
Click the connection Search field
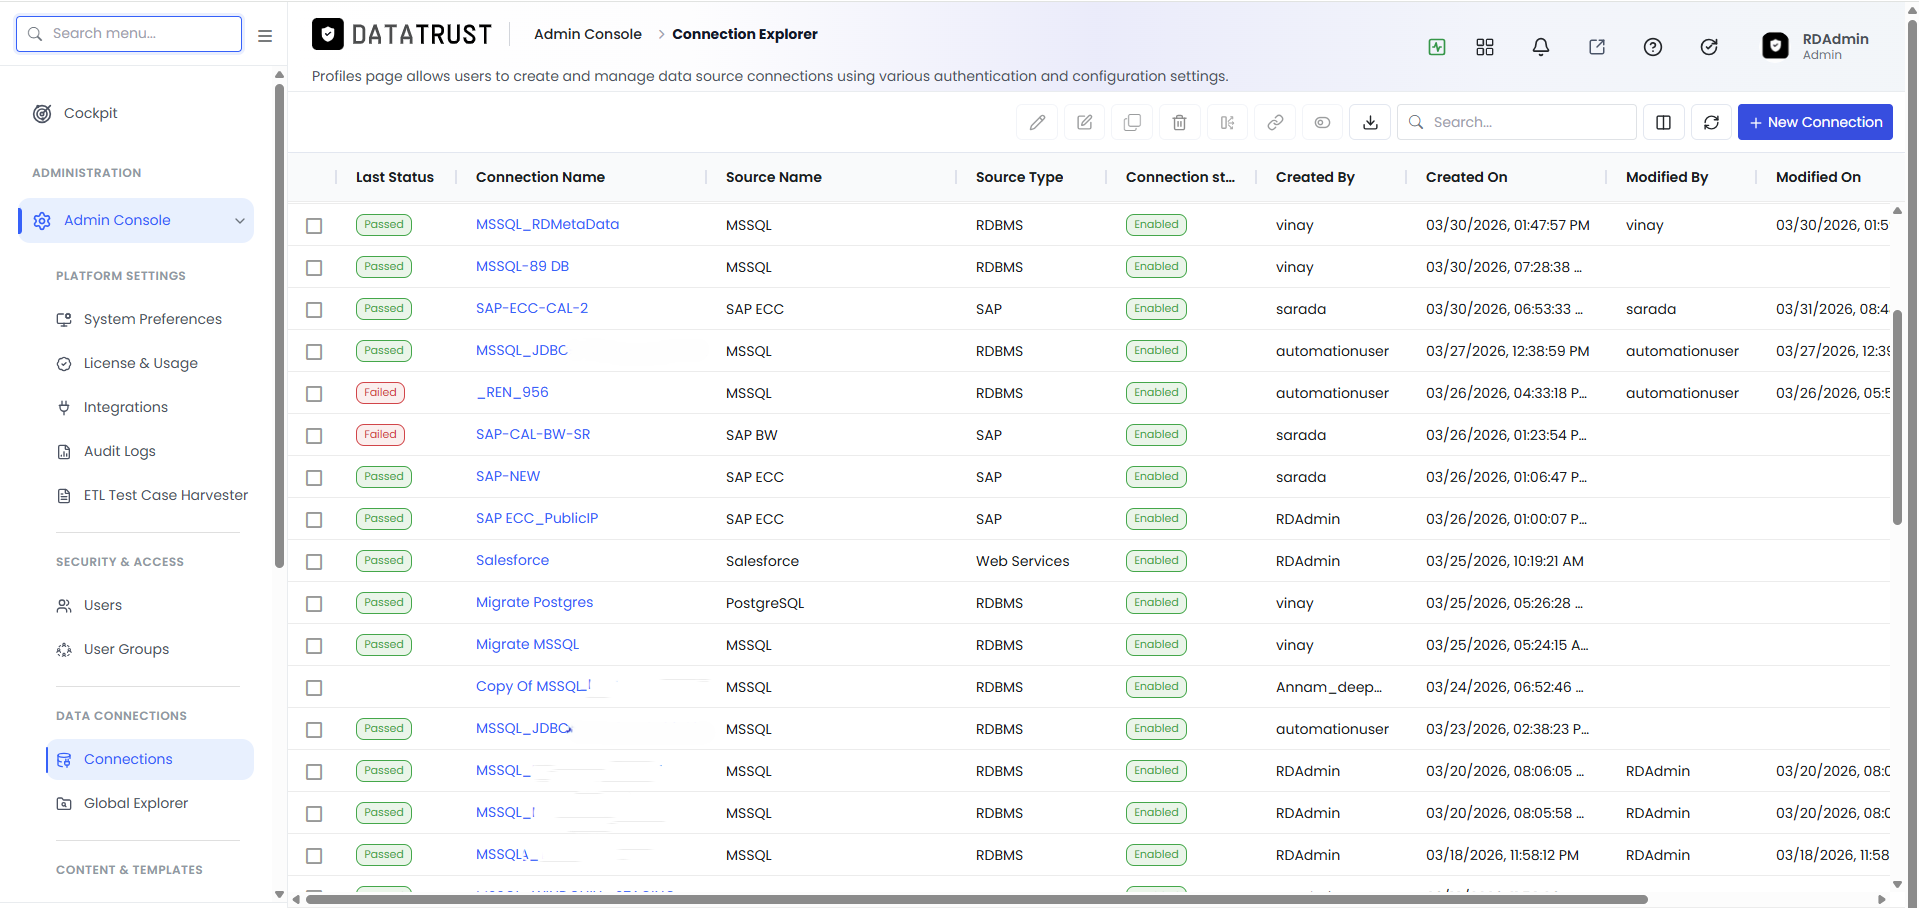pos(1516,122)
